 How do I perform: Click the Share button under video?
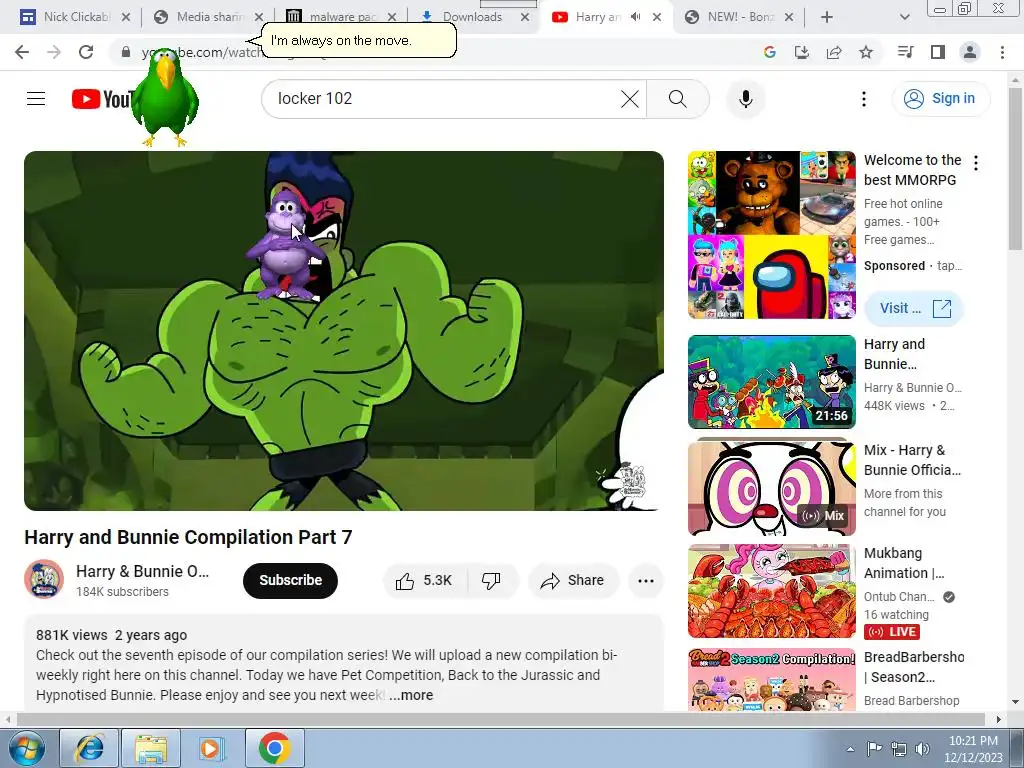click(573, 581)
